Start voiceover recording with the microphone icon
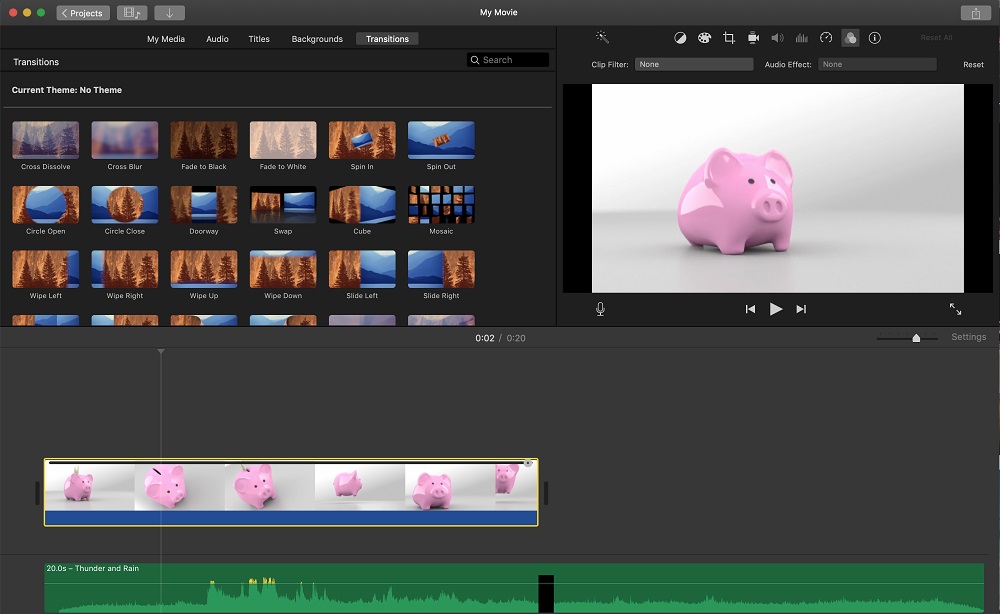 (600, 309)
